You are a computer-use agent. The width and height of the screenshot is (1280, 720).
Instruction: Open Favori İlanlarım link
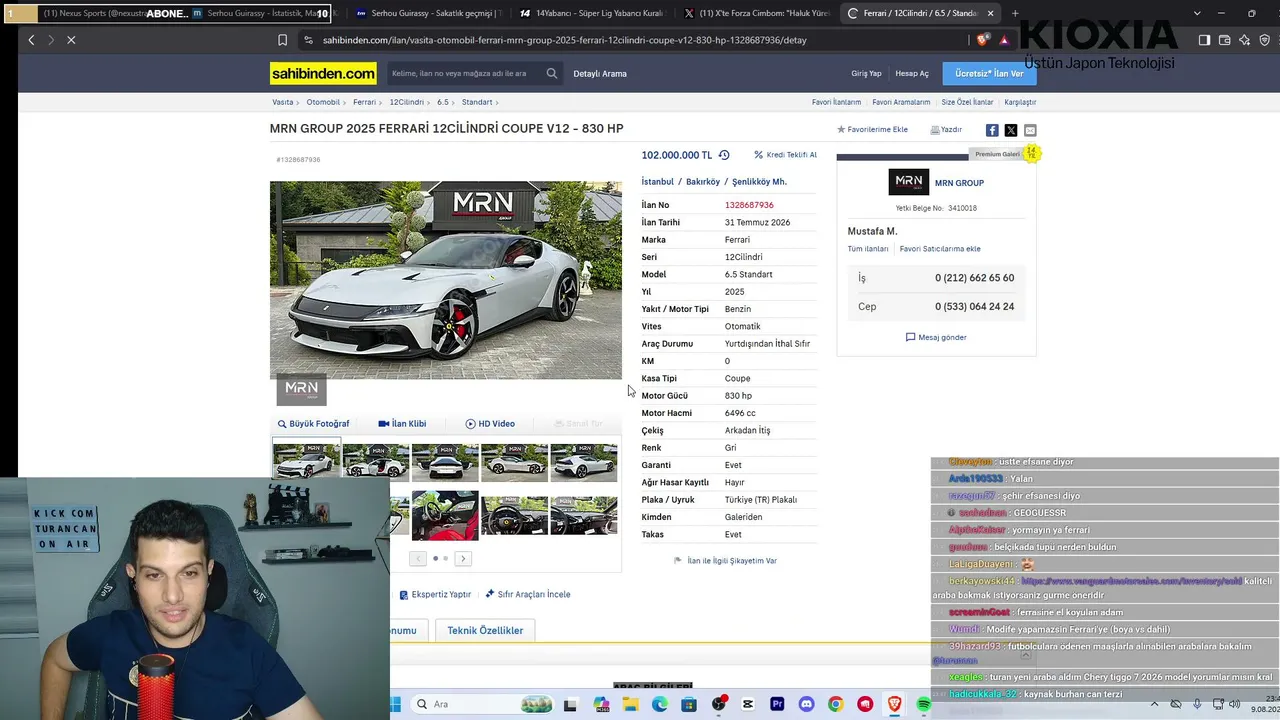836,102
